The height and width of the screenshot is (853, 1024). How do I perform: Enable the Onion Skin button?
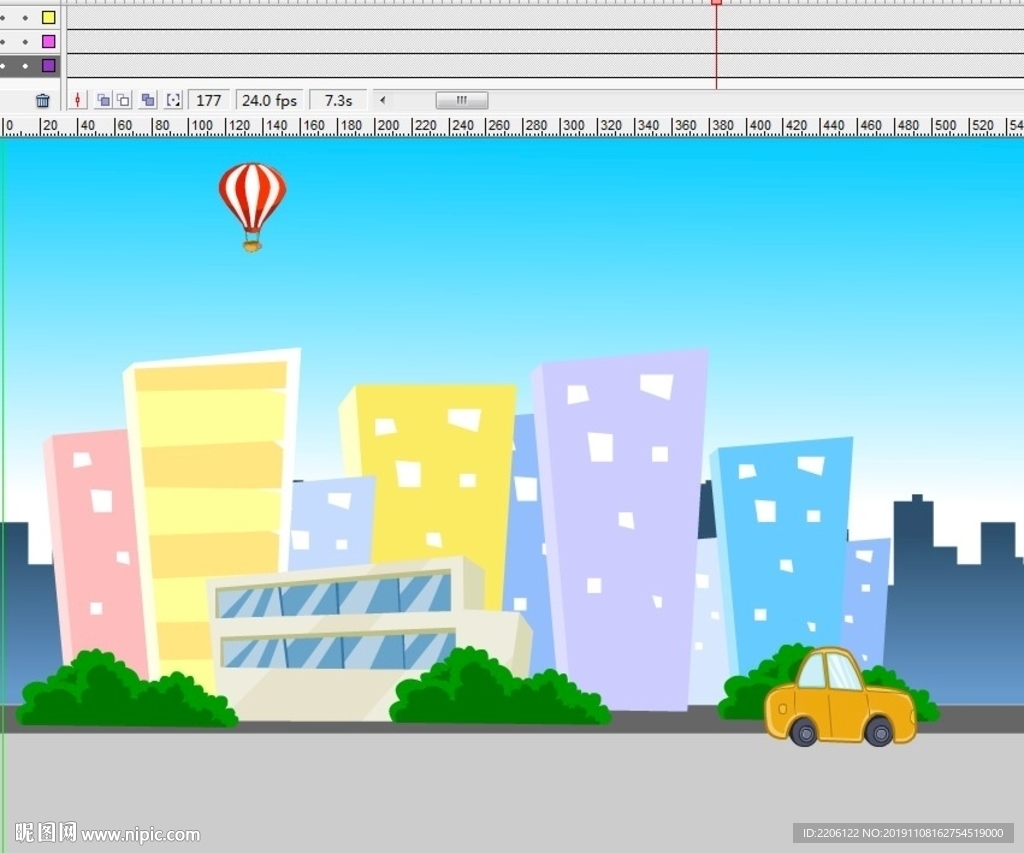(x=103, y=100)
